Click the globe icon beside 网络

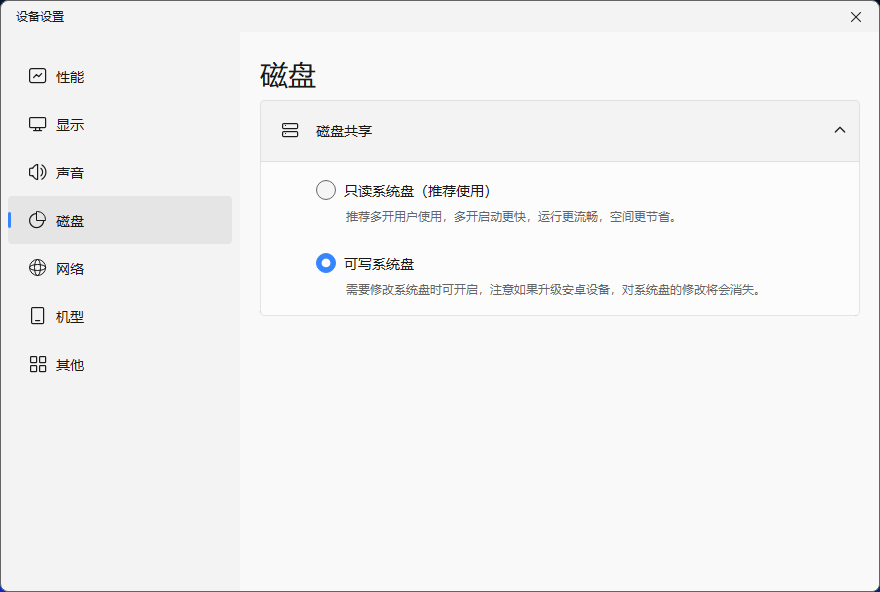[38, 268]
